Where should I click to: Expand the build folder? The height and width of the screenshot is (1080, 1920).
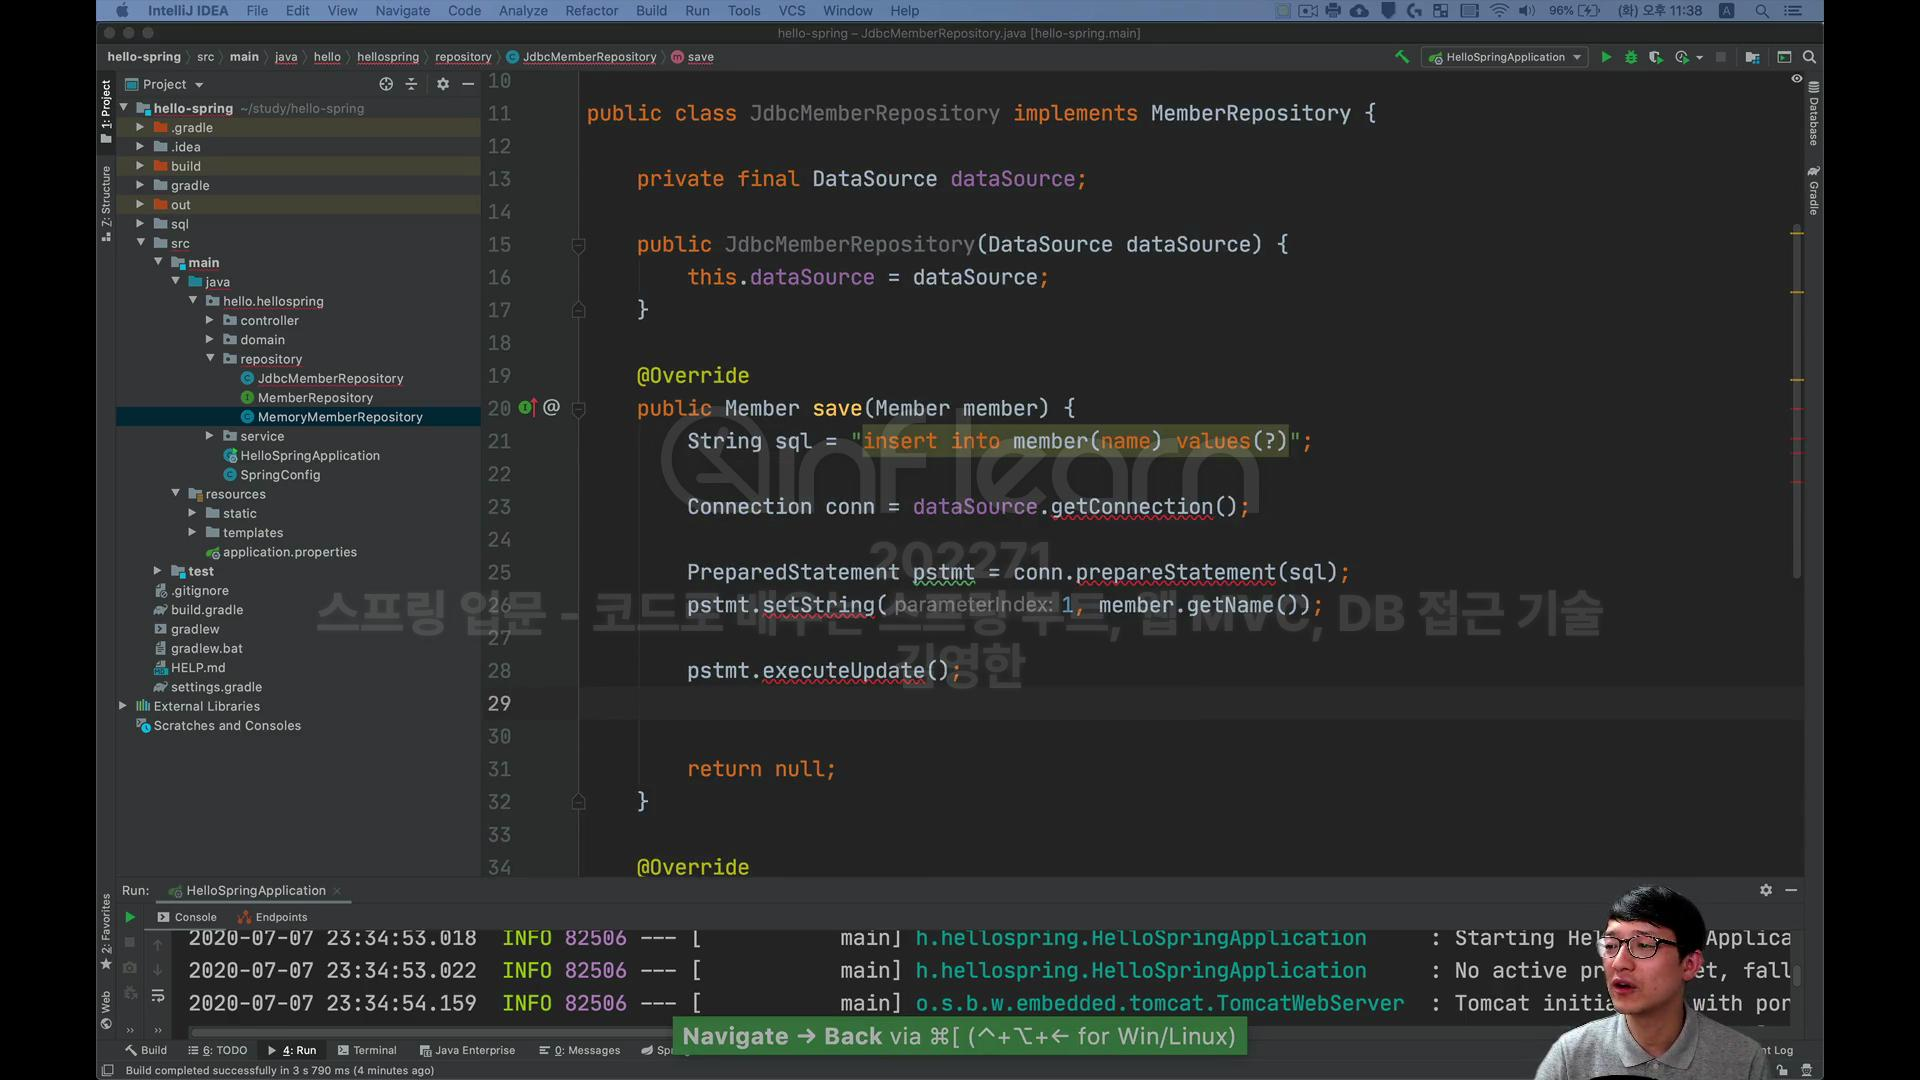(x=140, y=166)
